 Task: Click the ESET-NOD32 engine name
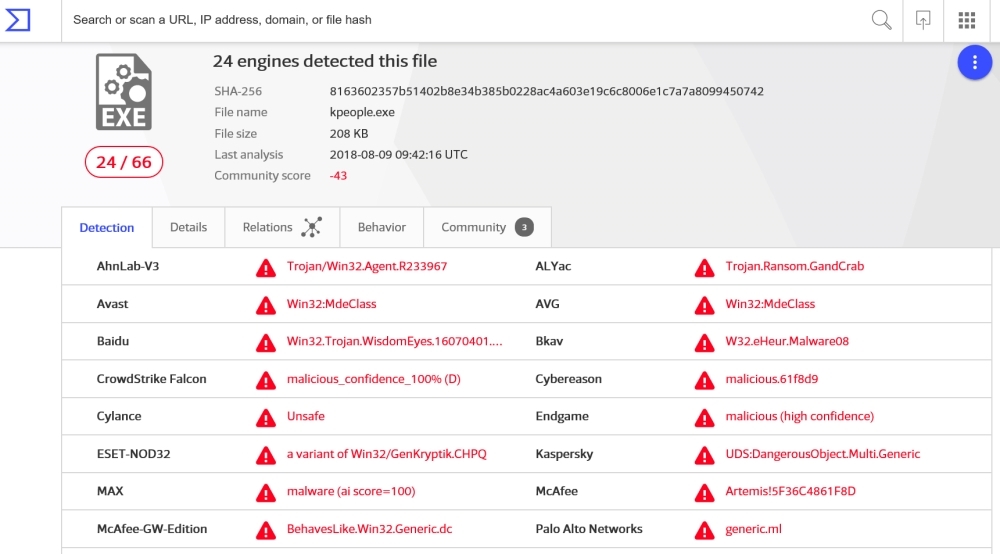133,453
